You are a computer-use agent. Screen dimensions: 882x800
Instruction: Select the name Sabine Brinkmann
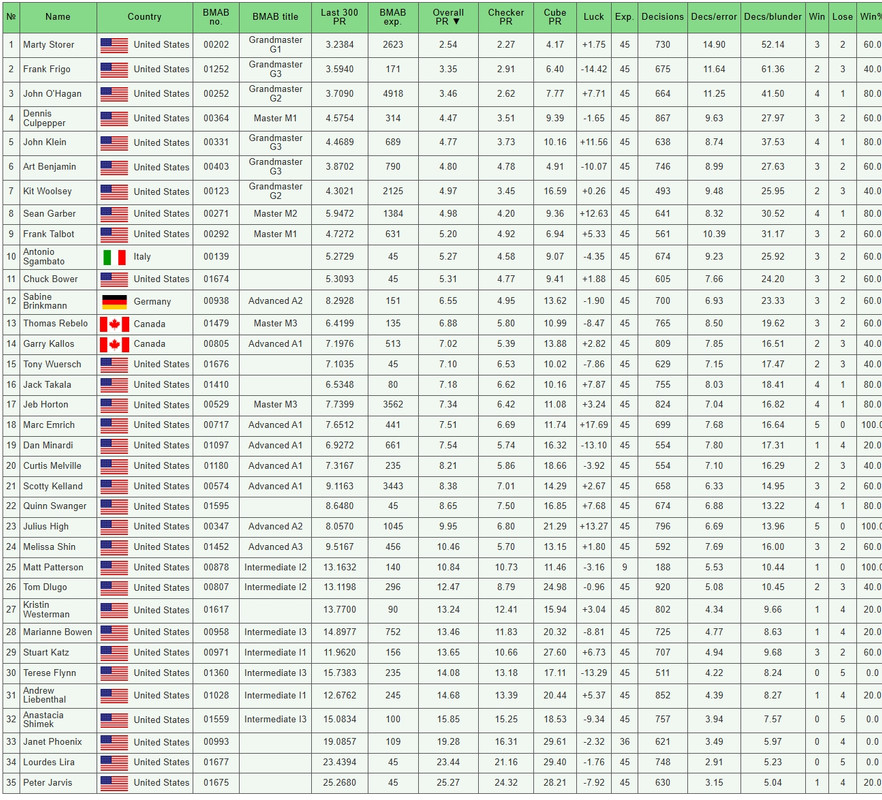coord(45,301)
